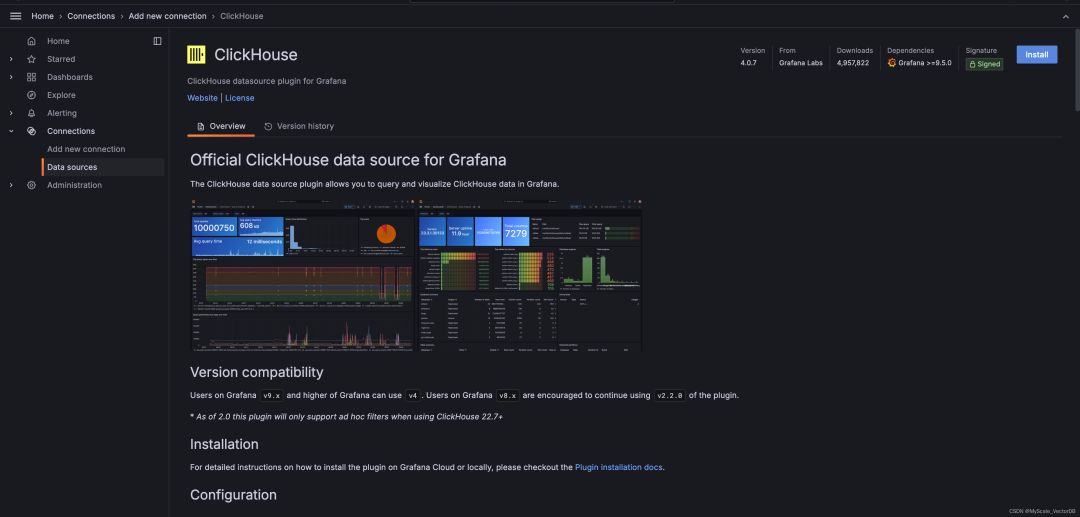Click the Starred star icon

32,59
